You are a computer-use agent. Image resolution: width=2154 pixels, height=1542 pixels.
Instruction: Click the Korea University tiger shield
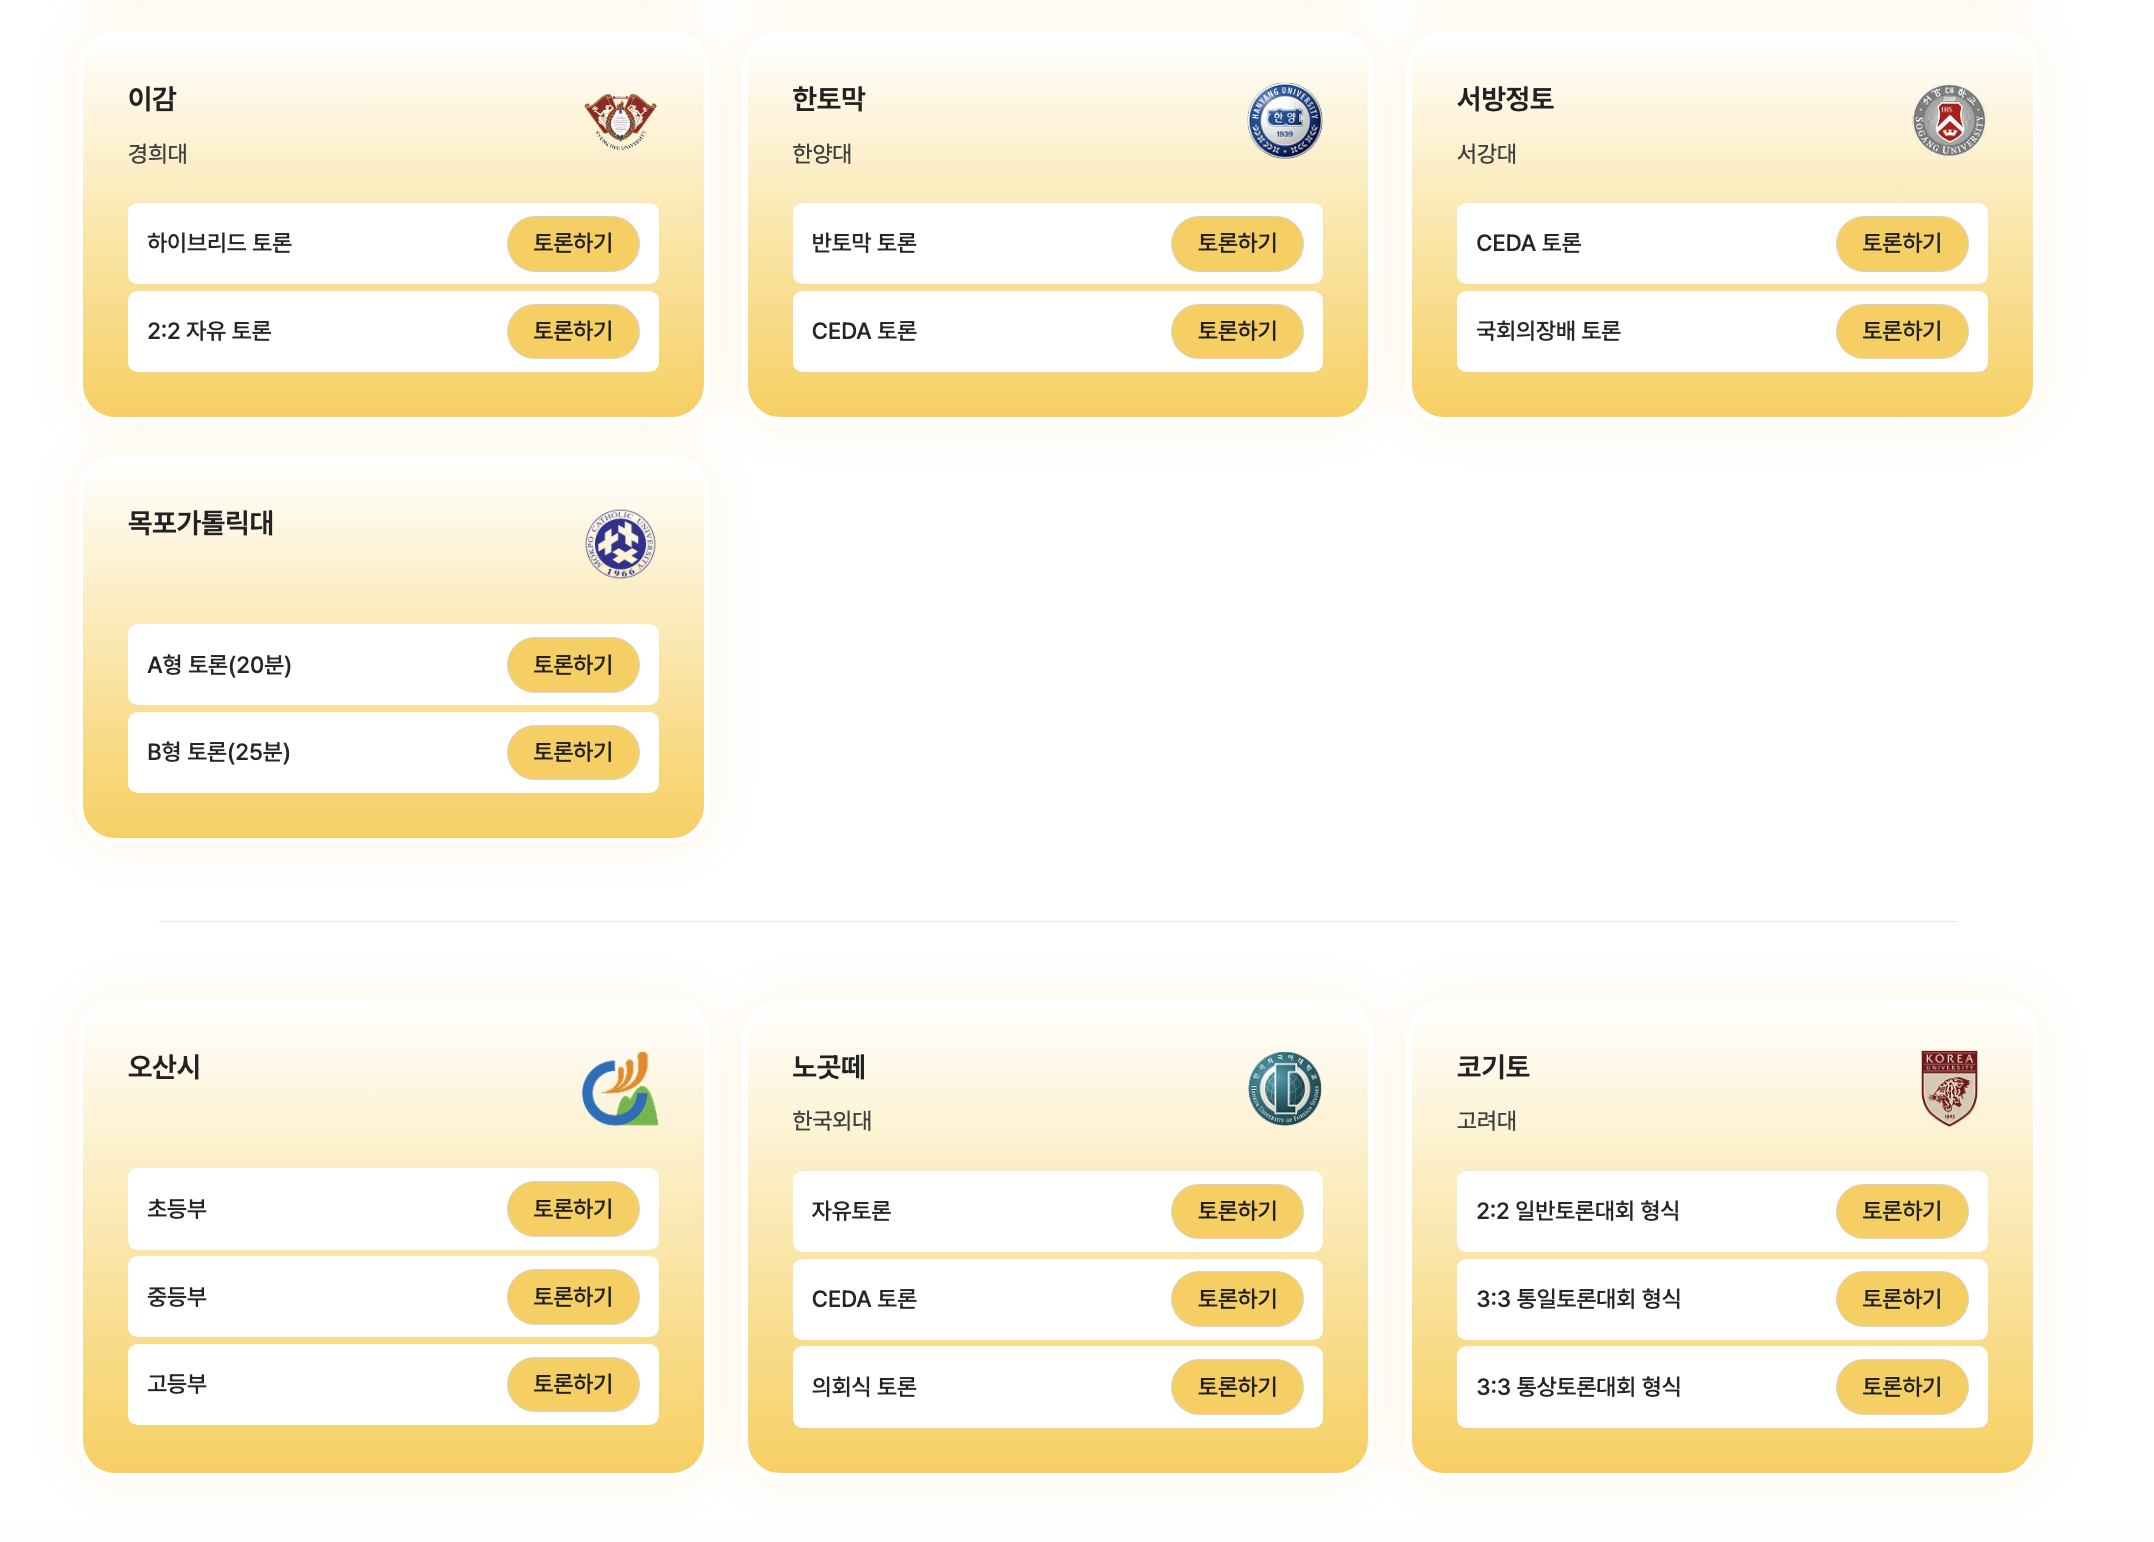pyautogui.click(x=1948, y=1089)
